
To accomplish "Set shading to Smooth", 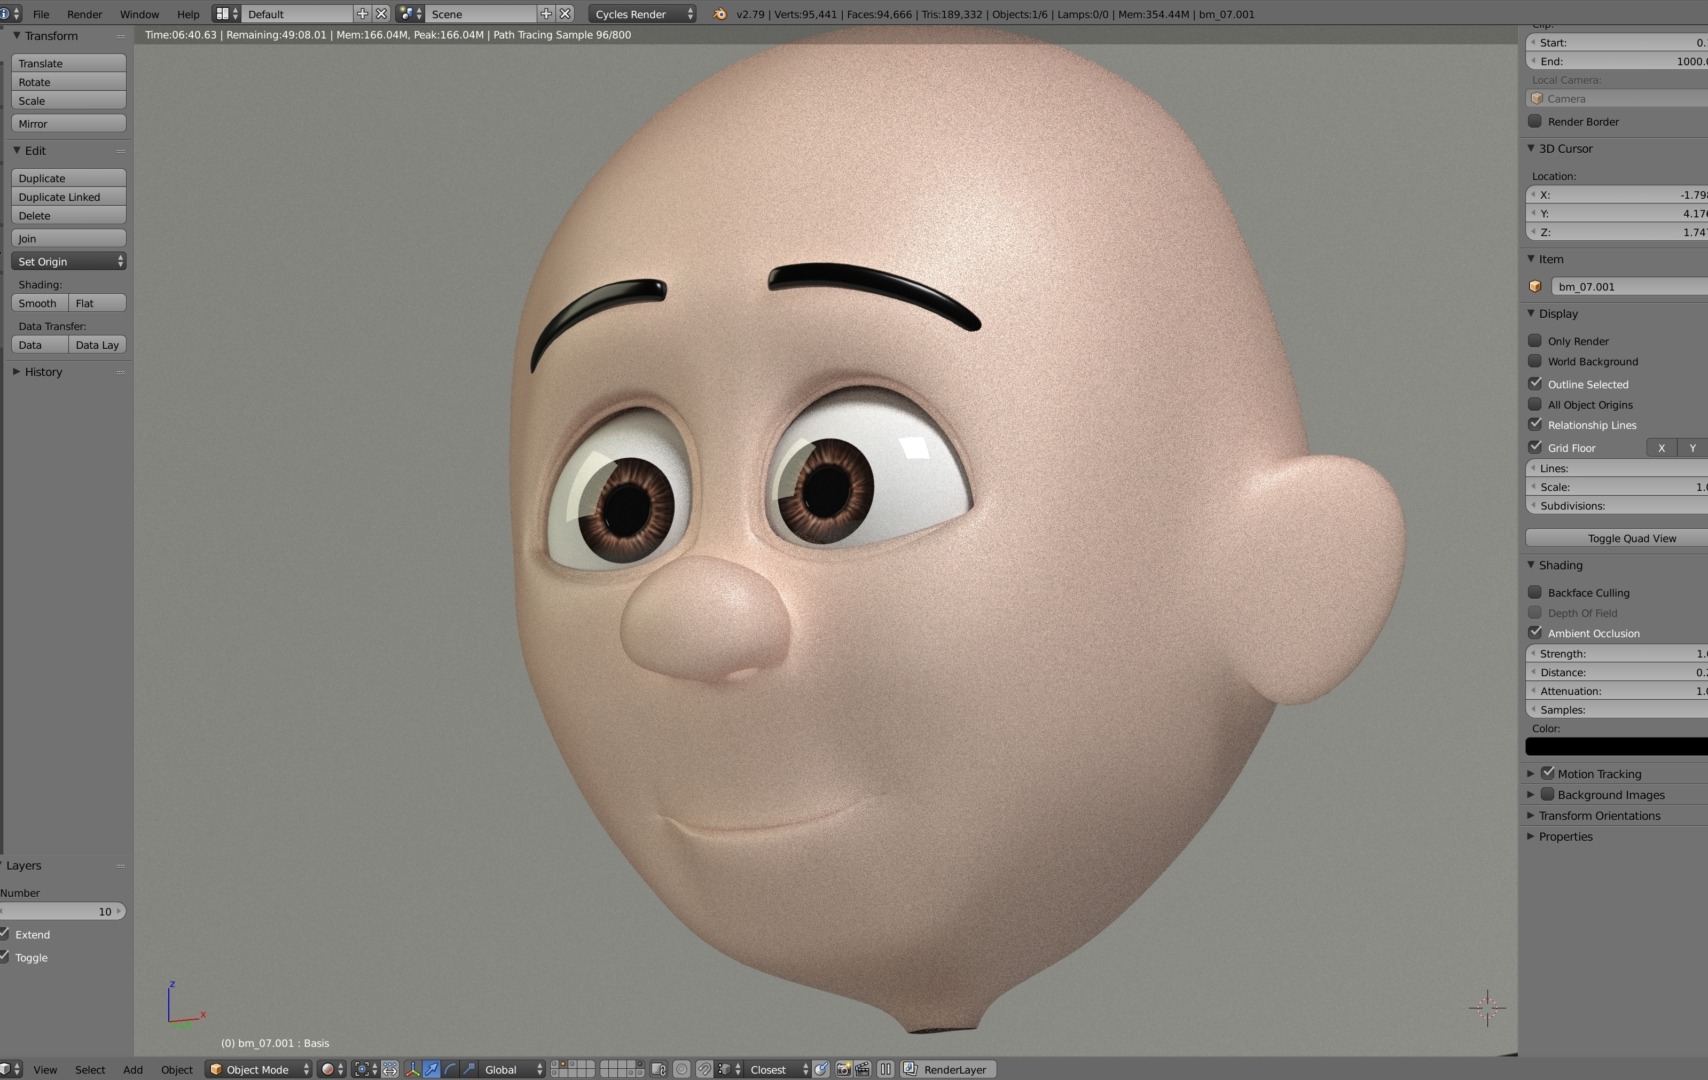I will click(39, 303).
